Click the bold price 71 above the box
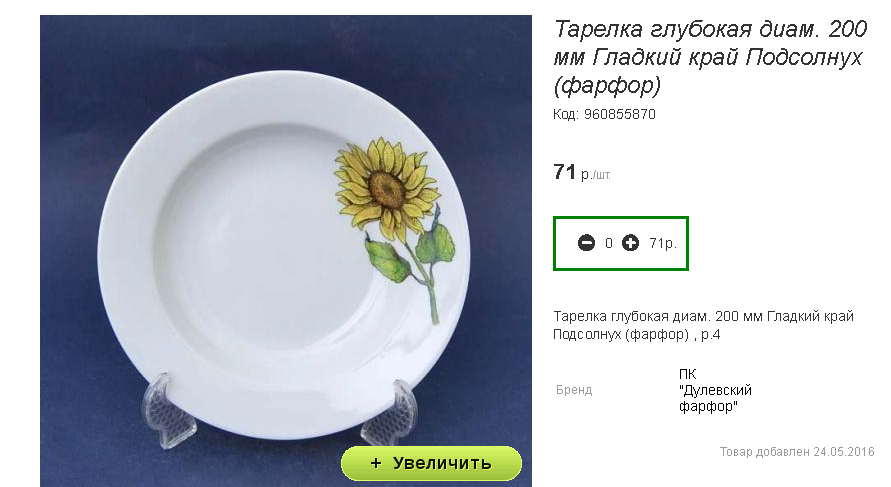Image resolution: width=891 pixels, height=487 pixels. click(564, 172)
